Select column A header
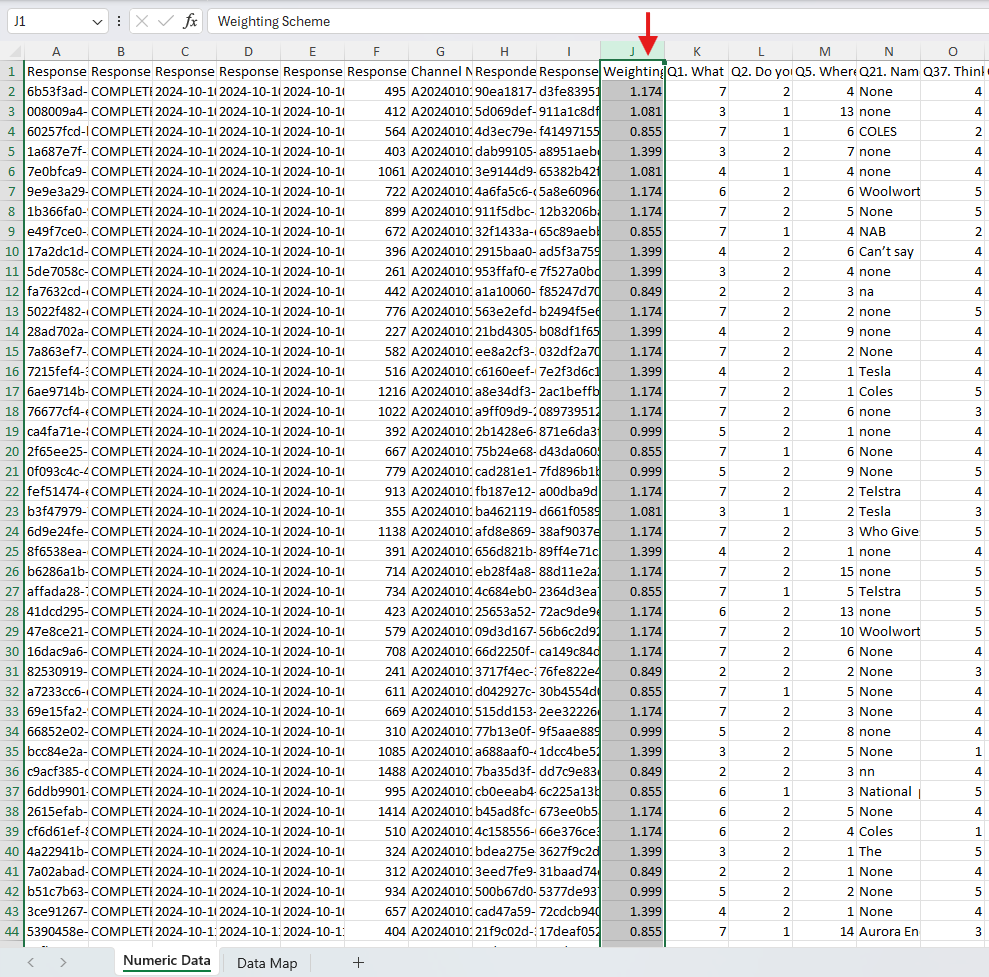 [56, 52]
